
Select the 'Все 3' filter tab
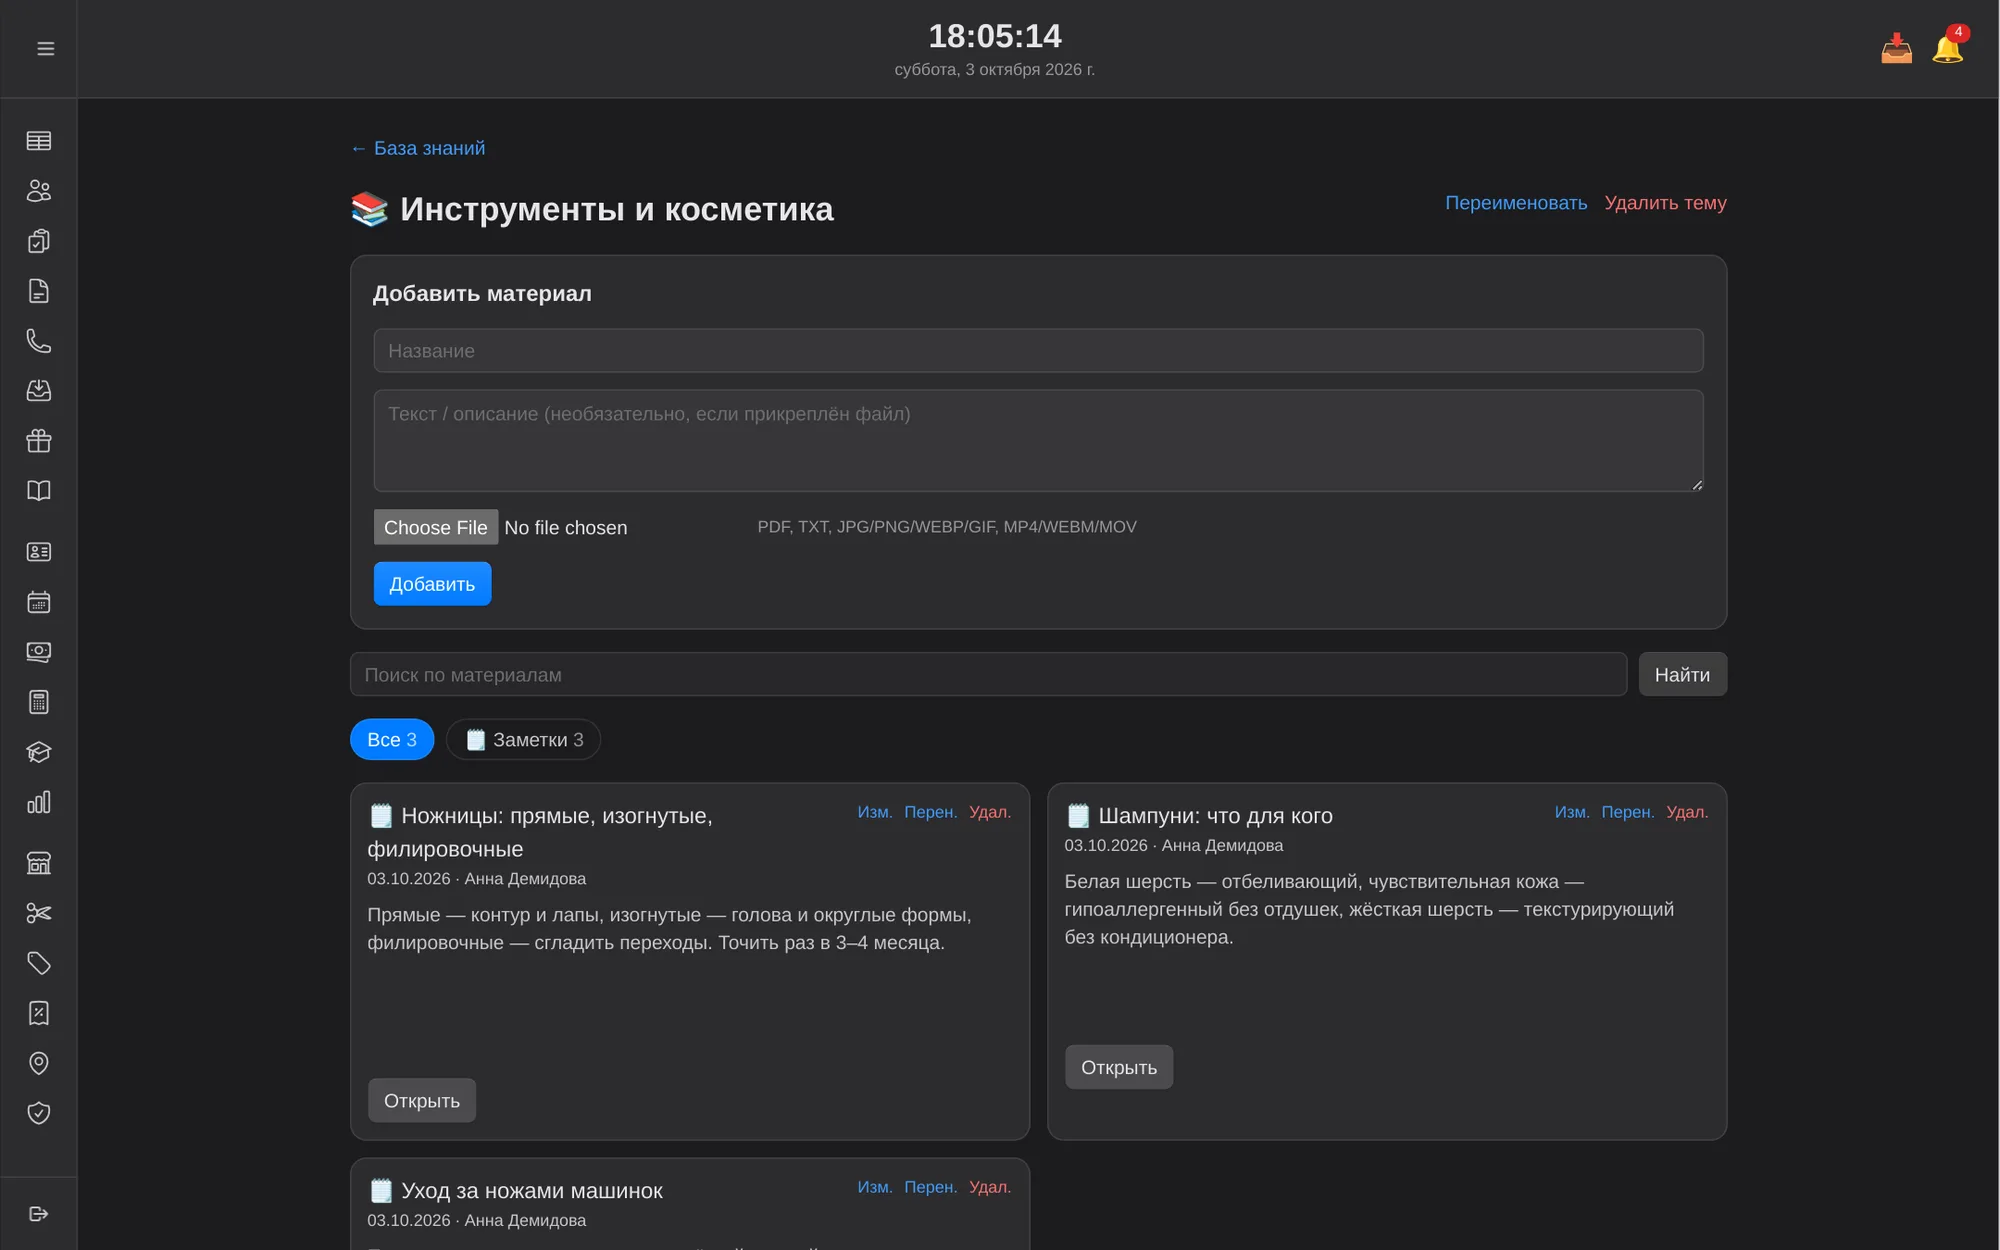(392, 740)
